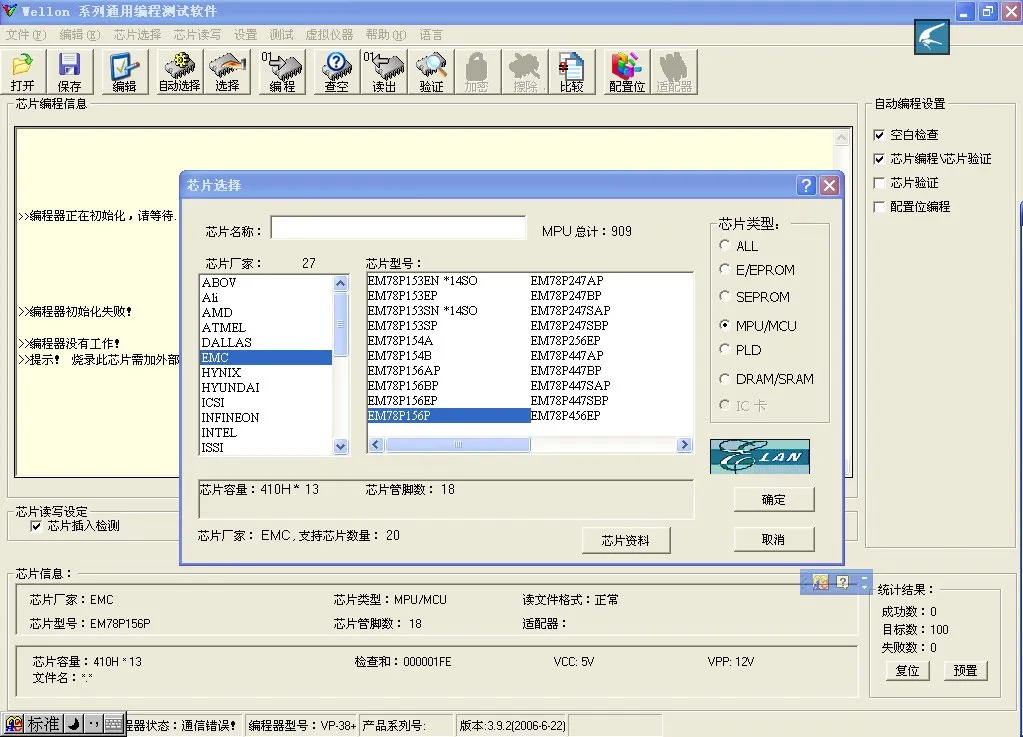The height and width of the screenshot is (737, 1023).
Task: Open the 文件(F) menu
Action: pyautogui.click(x=25, y=35)
